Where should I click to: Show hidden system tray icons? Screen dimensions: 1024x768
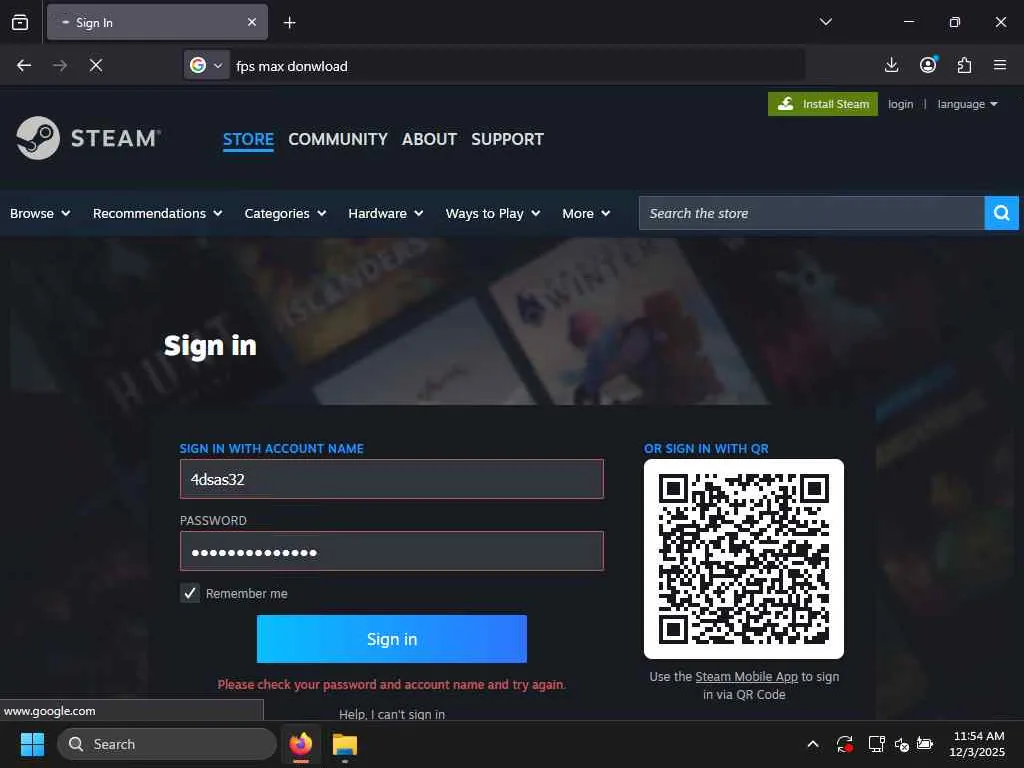[813, 744]
